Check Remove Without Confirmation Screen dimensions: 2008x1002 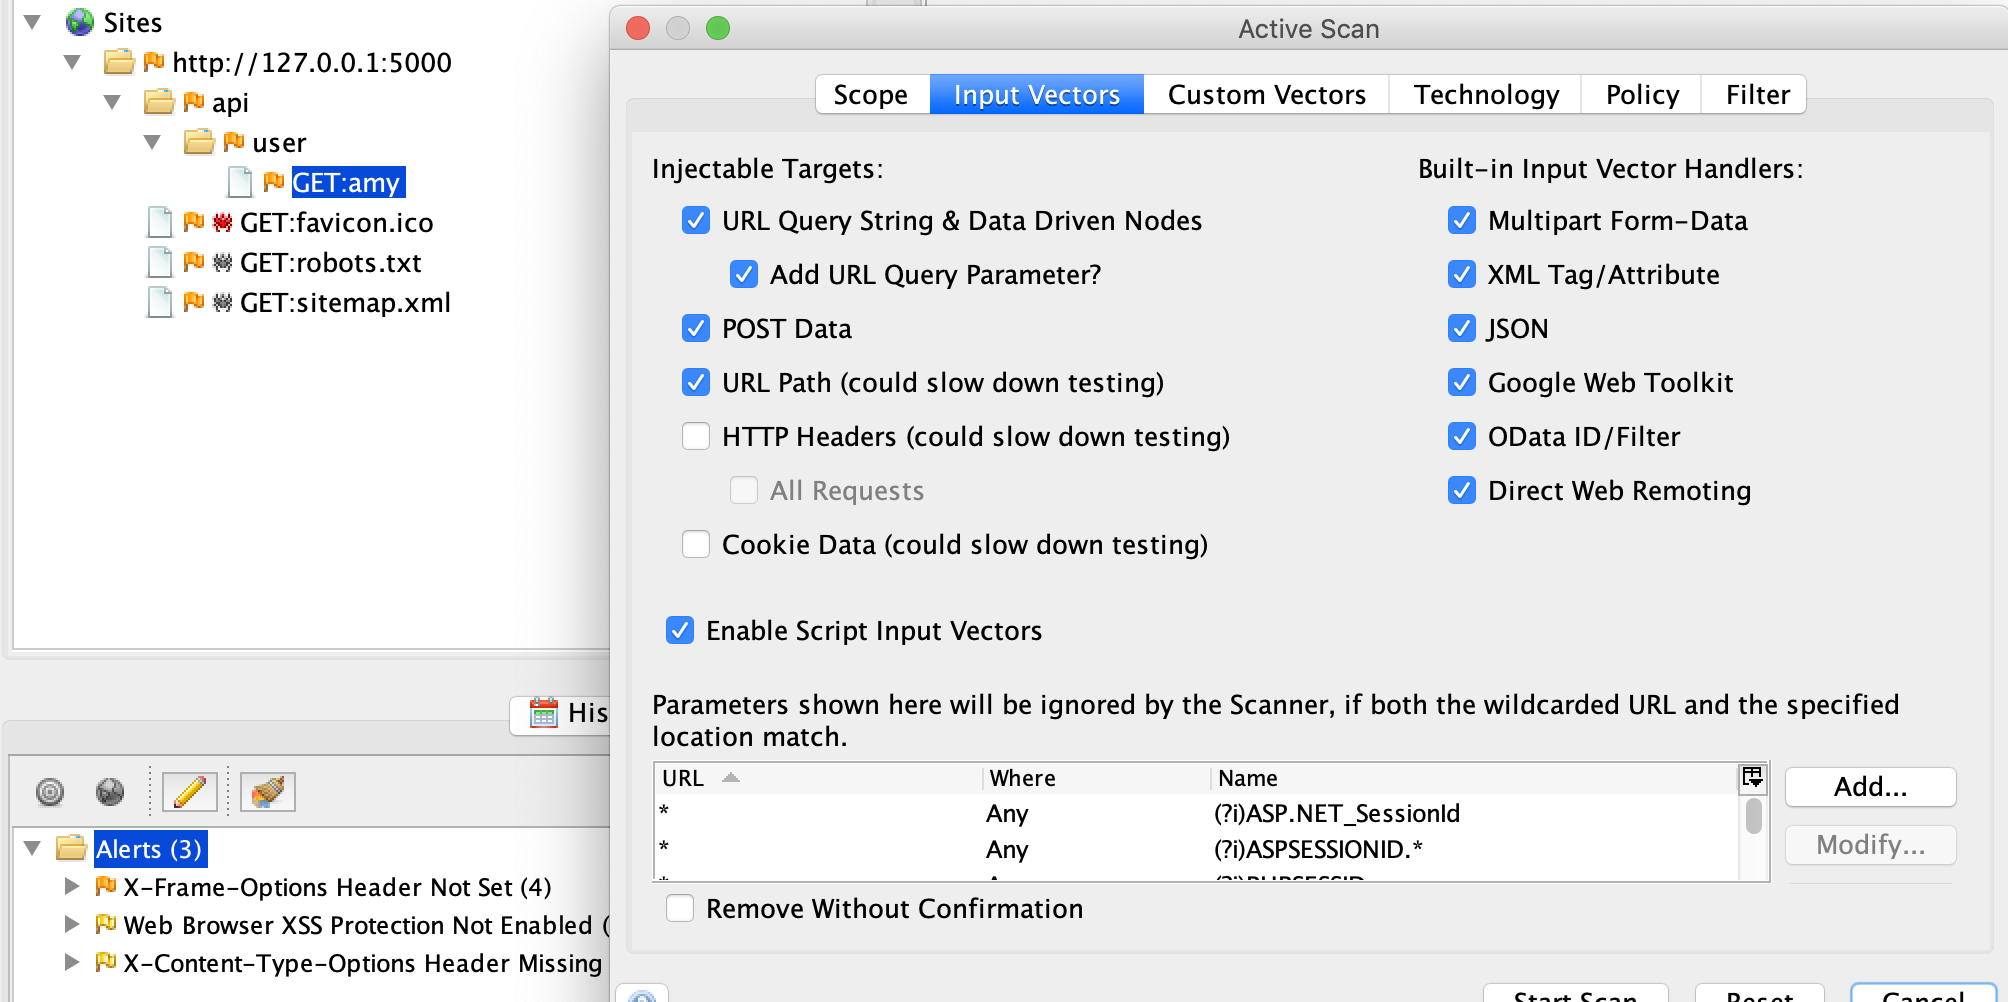pos(681,908)
